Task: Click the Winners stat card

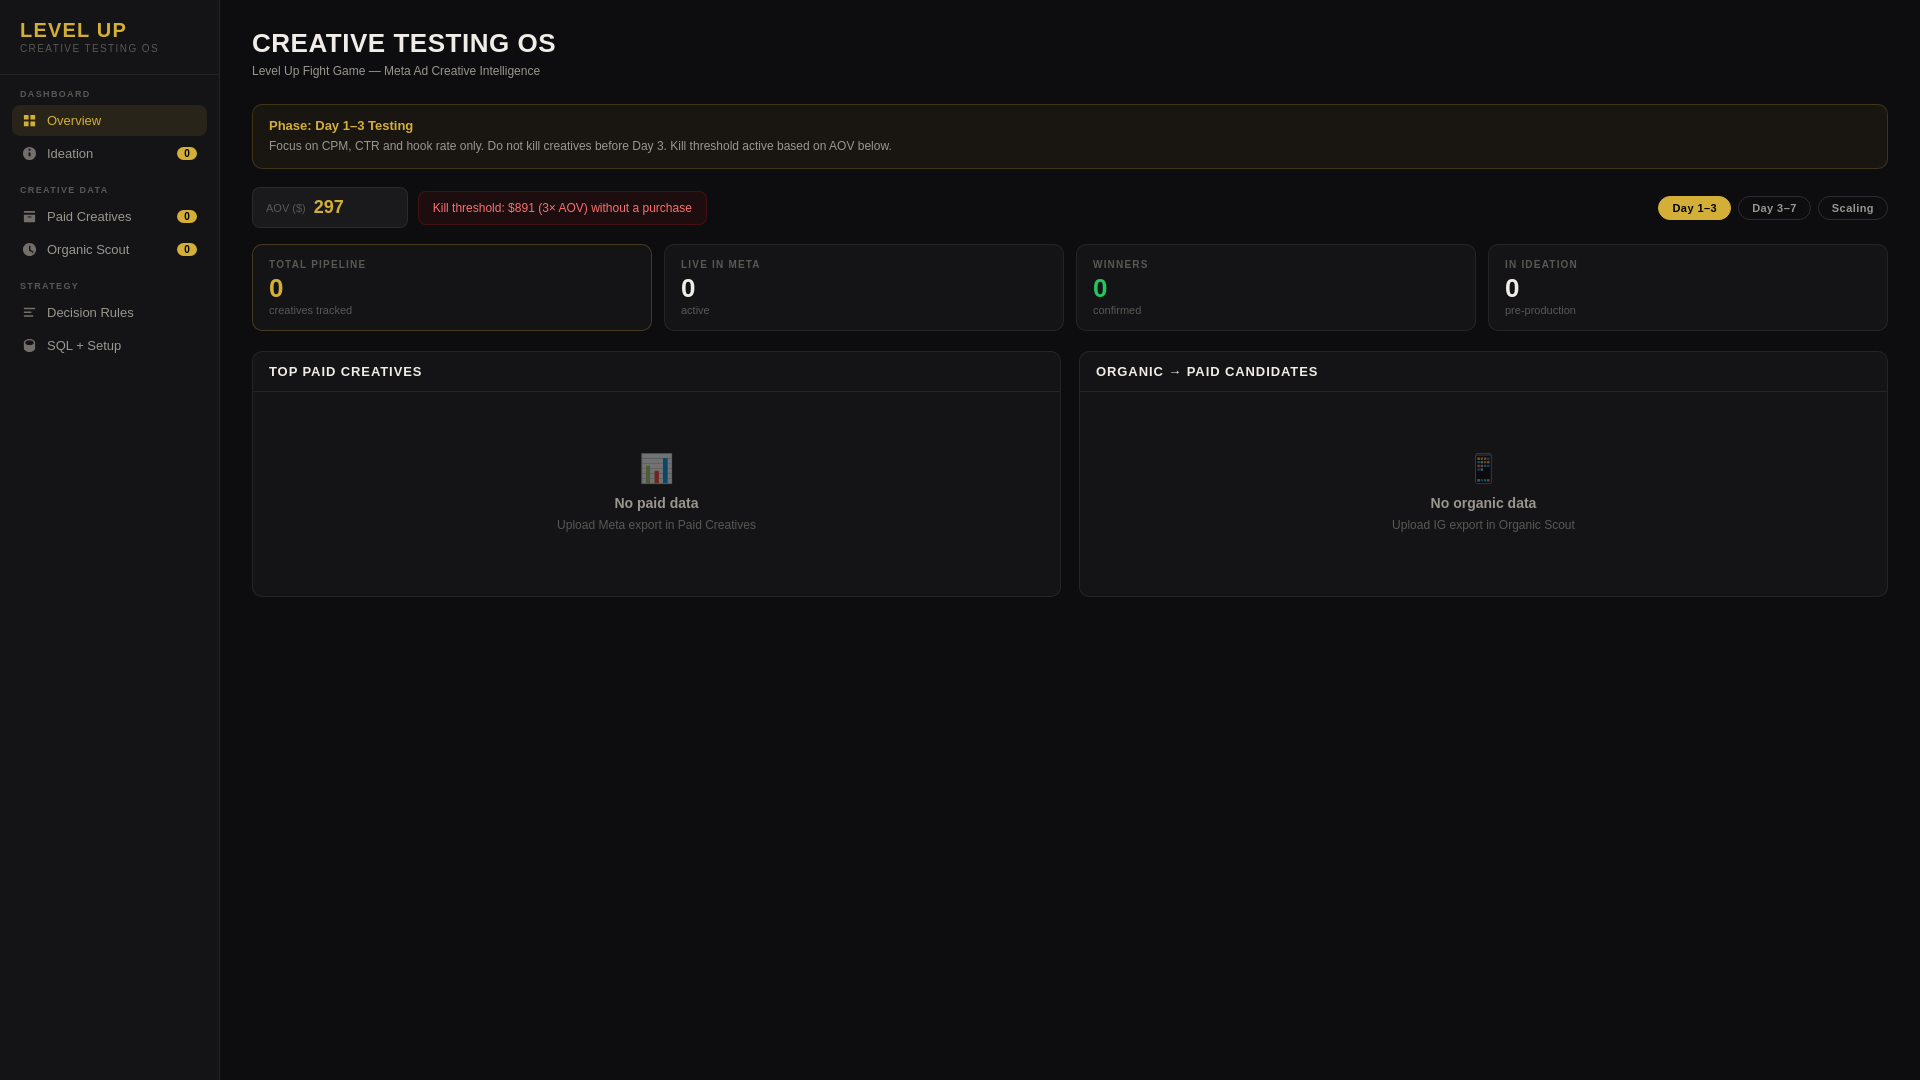Action: click(1276, 288)
